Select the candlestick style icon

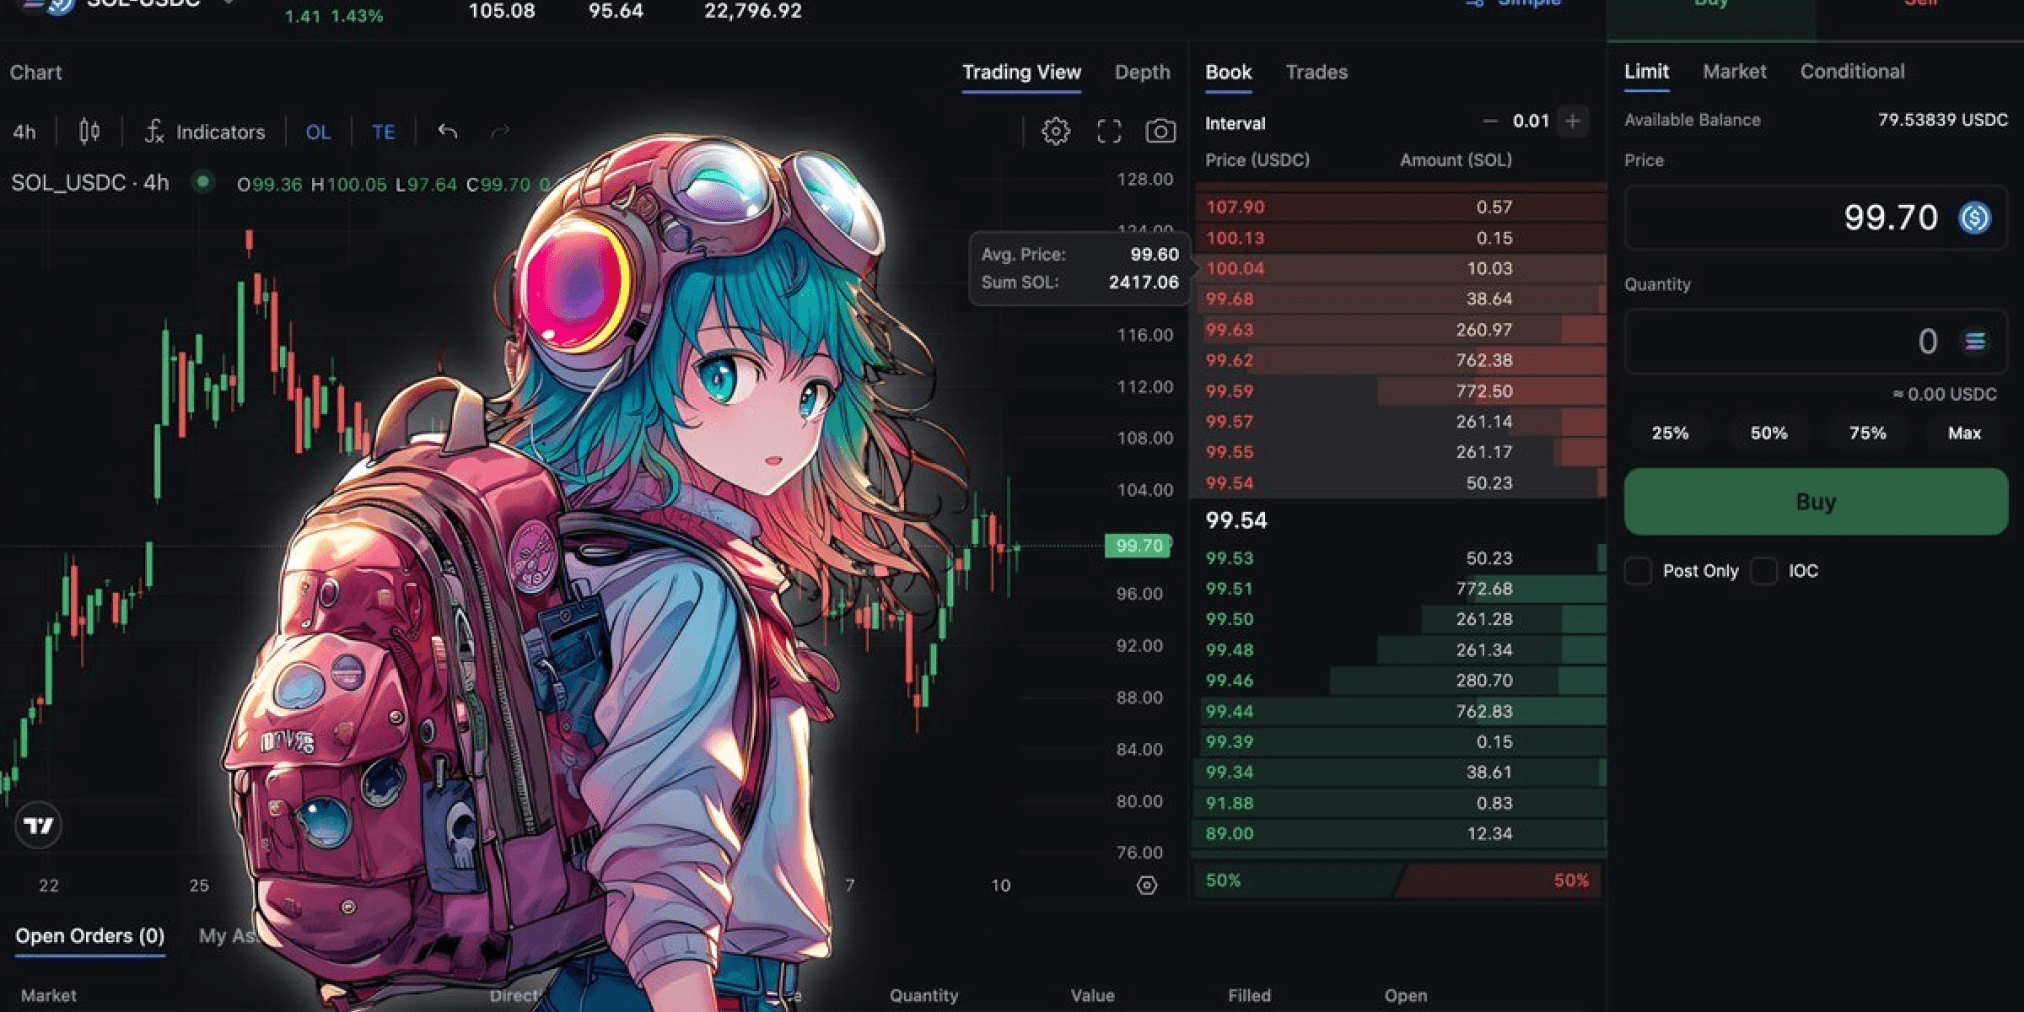(88, 131)
